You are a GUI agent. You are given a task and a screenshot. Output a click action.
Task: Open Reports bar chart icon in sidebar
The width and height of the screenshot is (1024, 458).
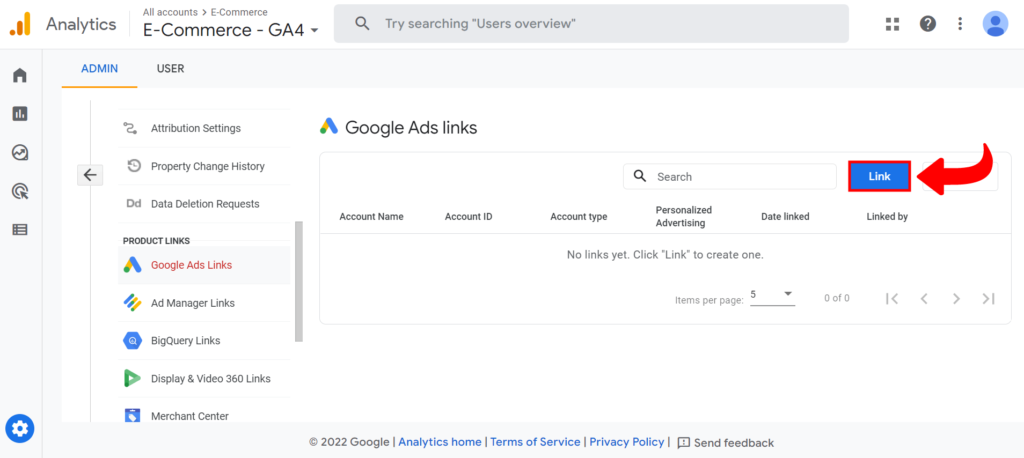20,114
